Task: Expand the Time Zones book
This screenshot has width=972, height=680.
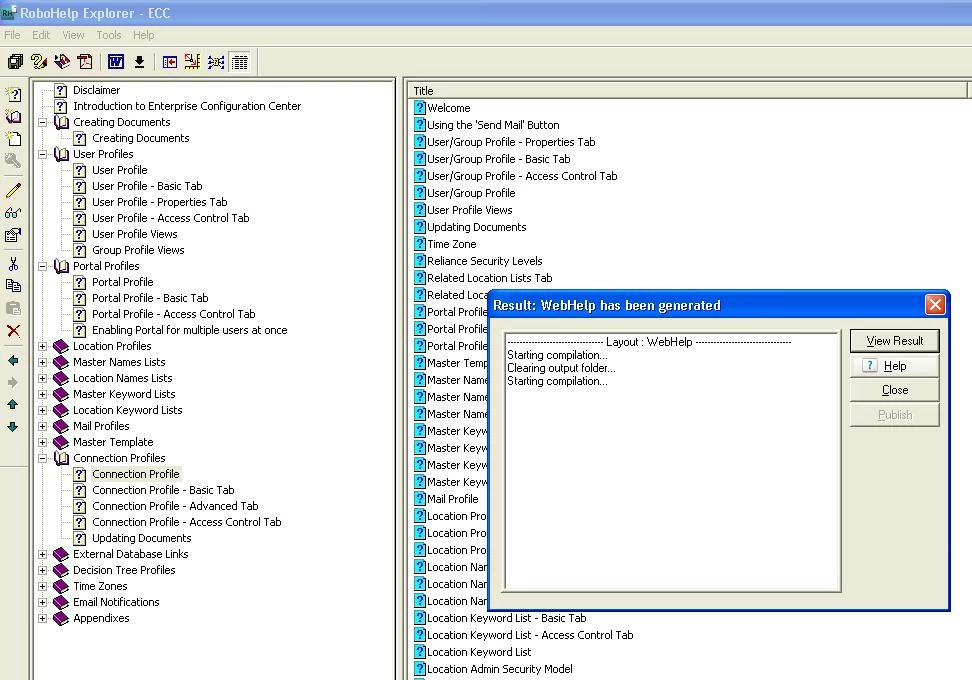Action: point(43,586)
